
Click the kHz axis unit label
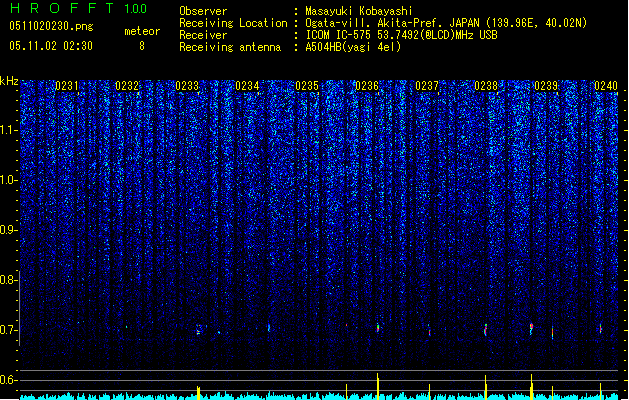[9, 81]
